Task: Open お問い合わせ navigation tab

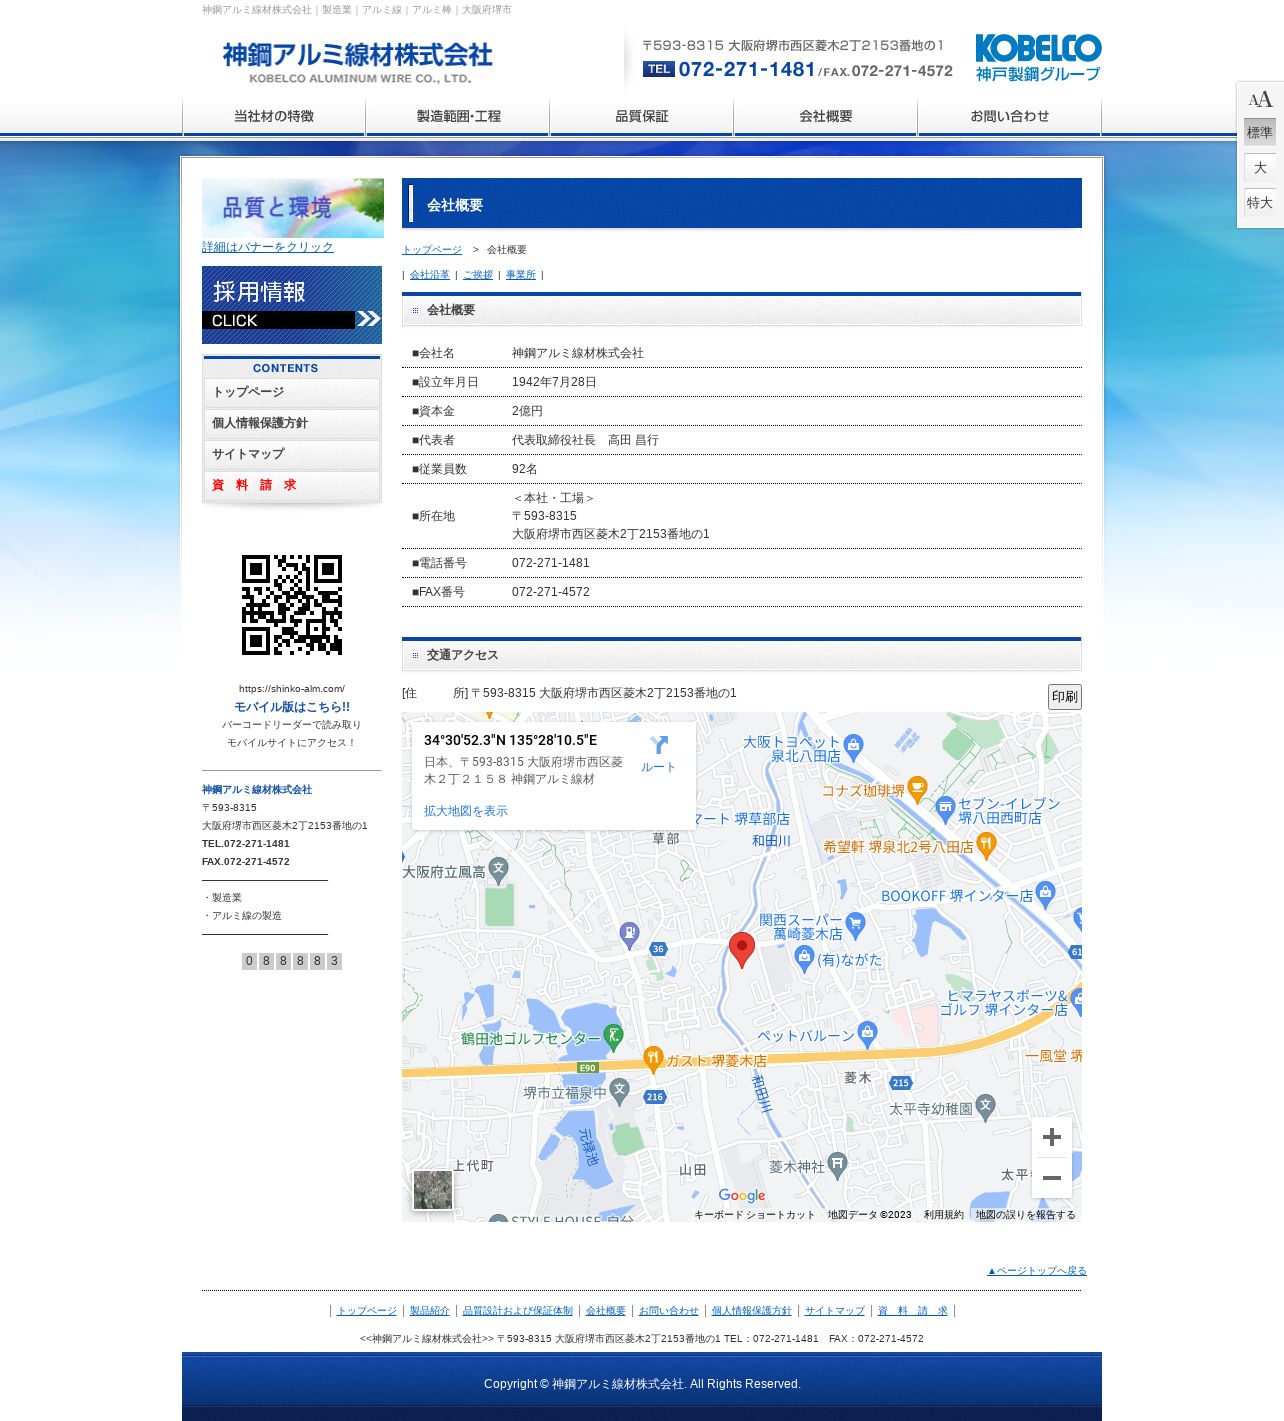Action: tap(1010, 116)
